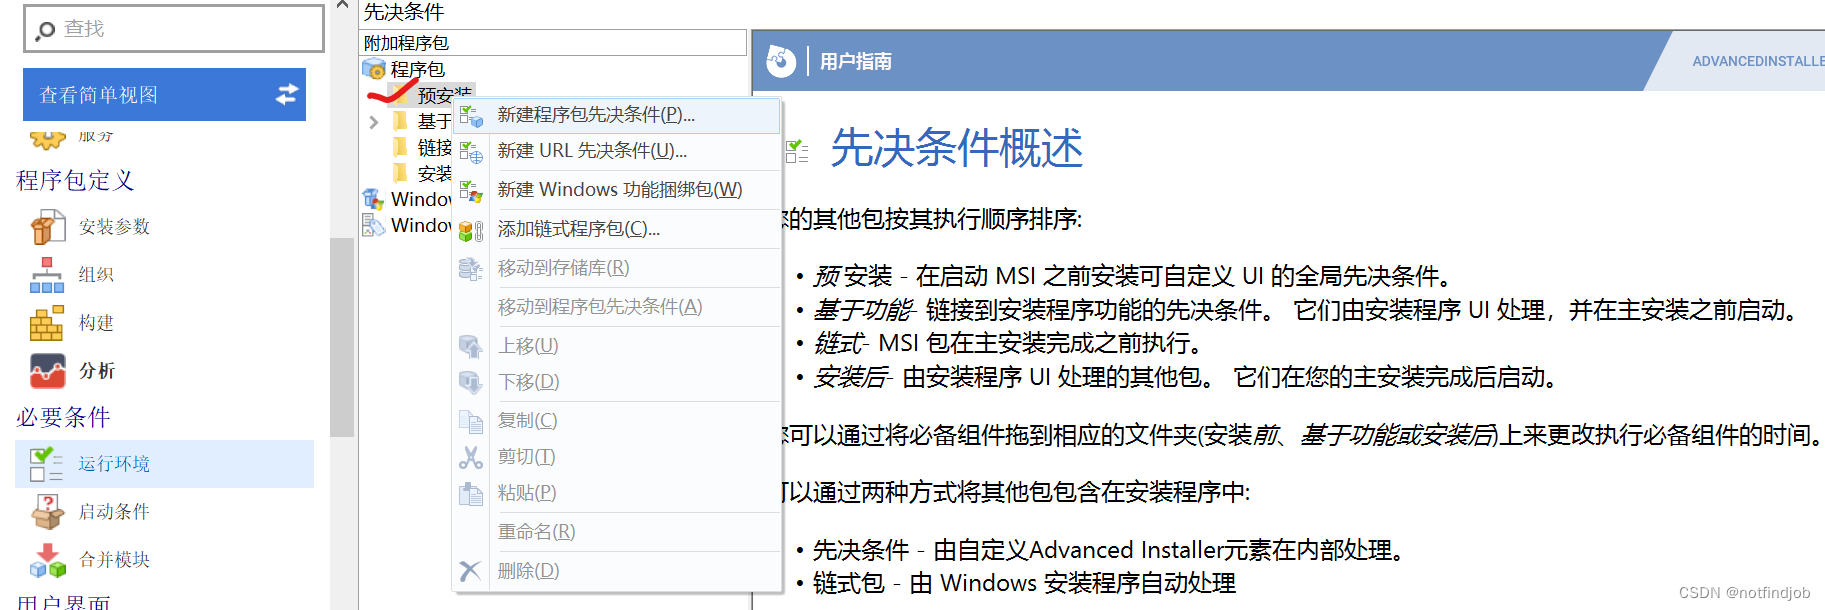Switch view with 查看简单视图 button
1825x610 pixels.
(164, 94)
